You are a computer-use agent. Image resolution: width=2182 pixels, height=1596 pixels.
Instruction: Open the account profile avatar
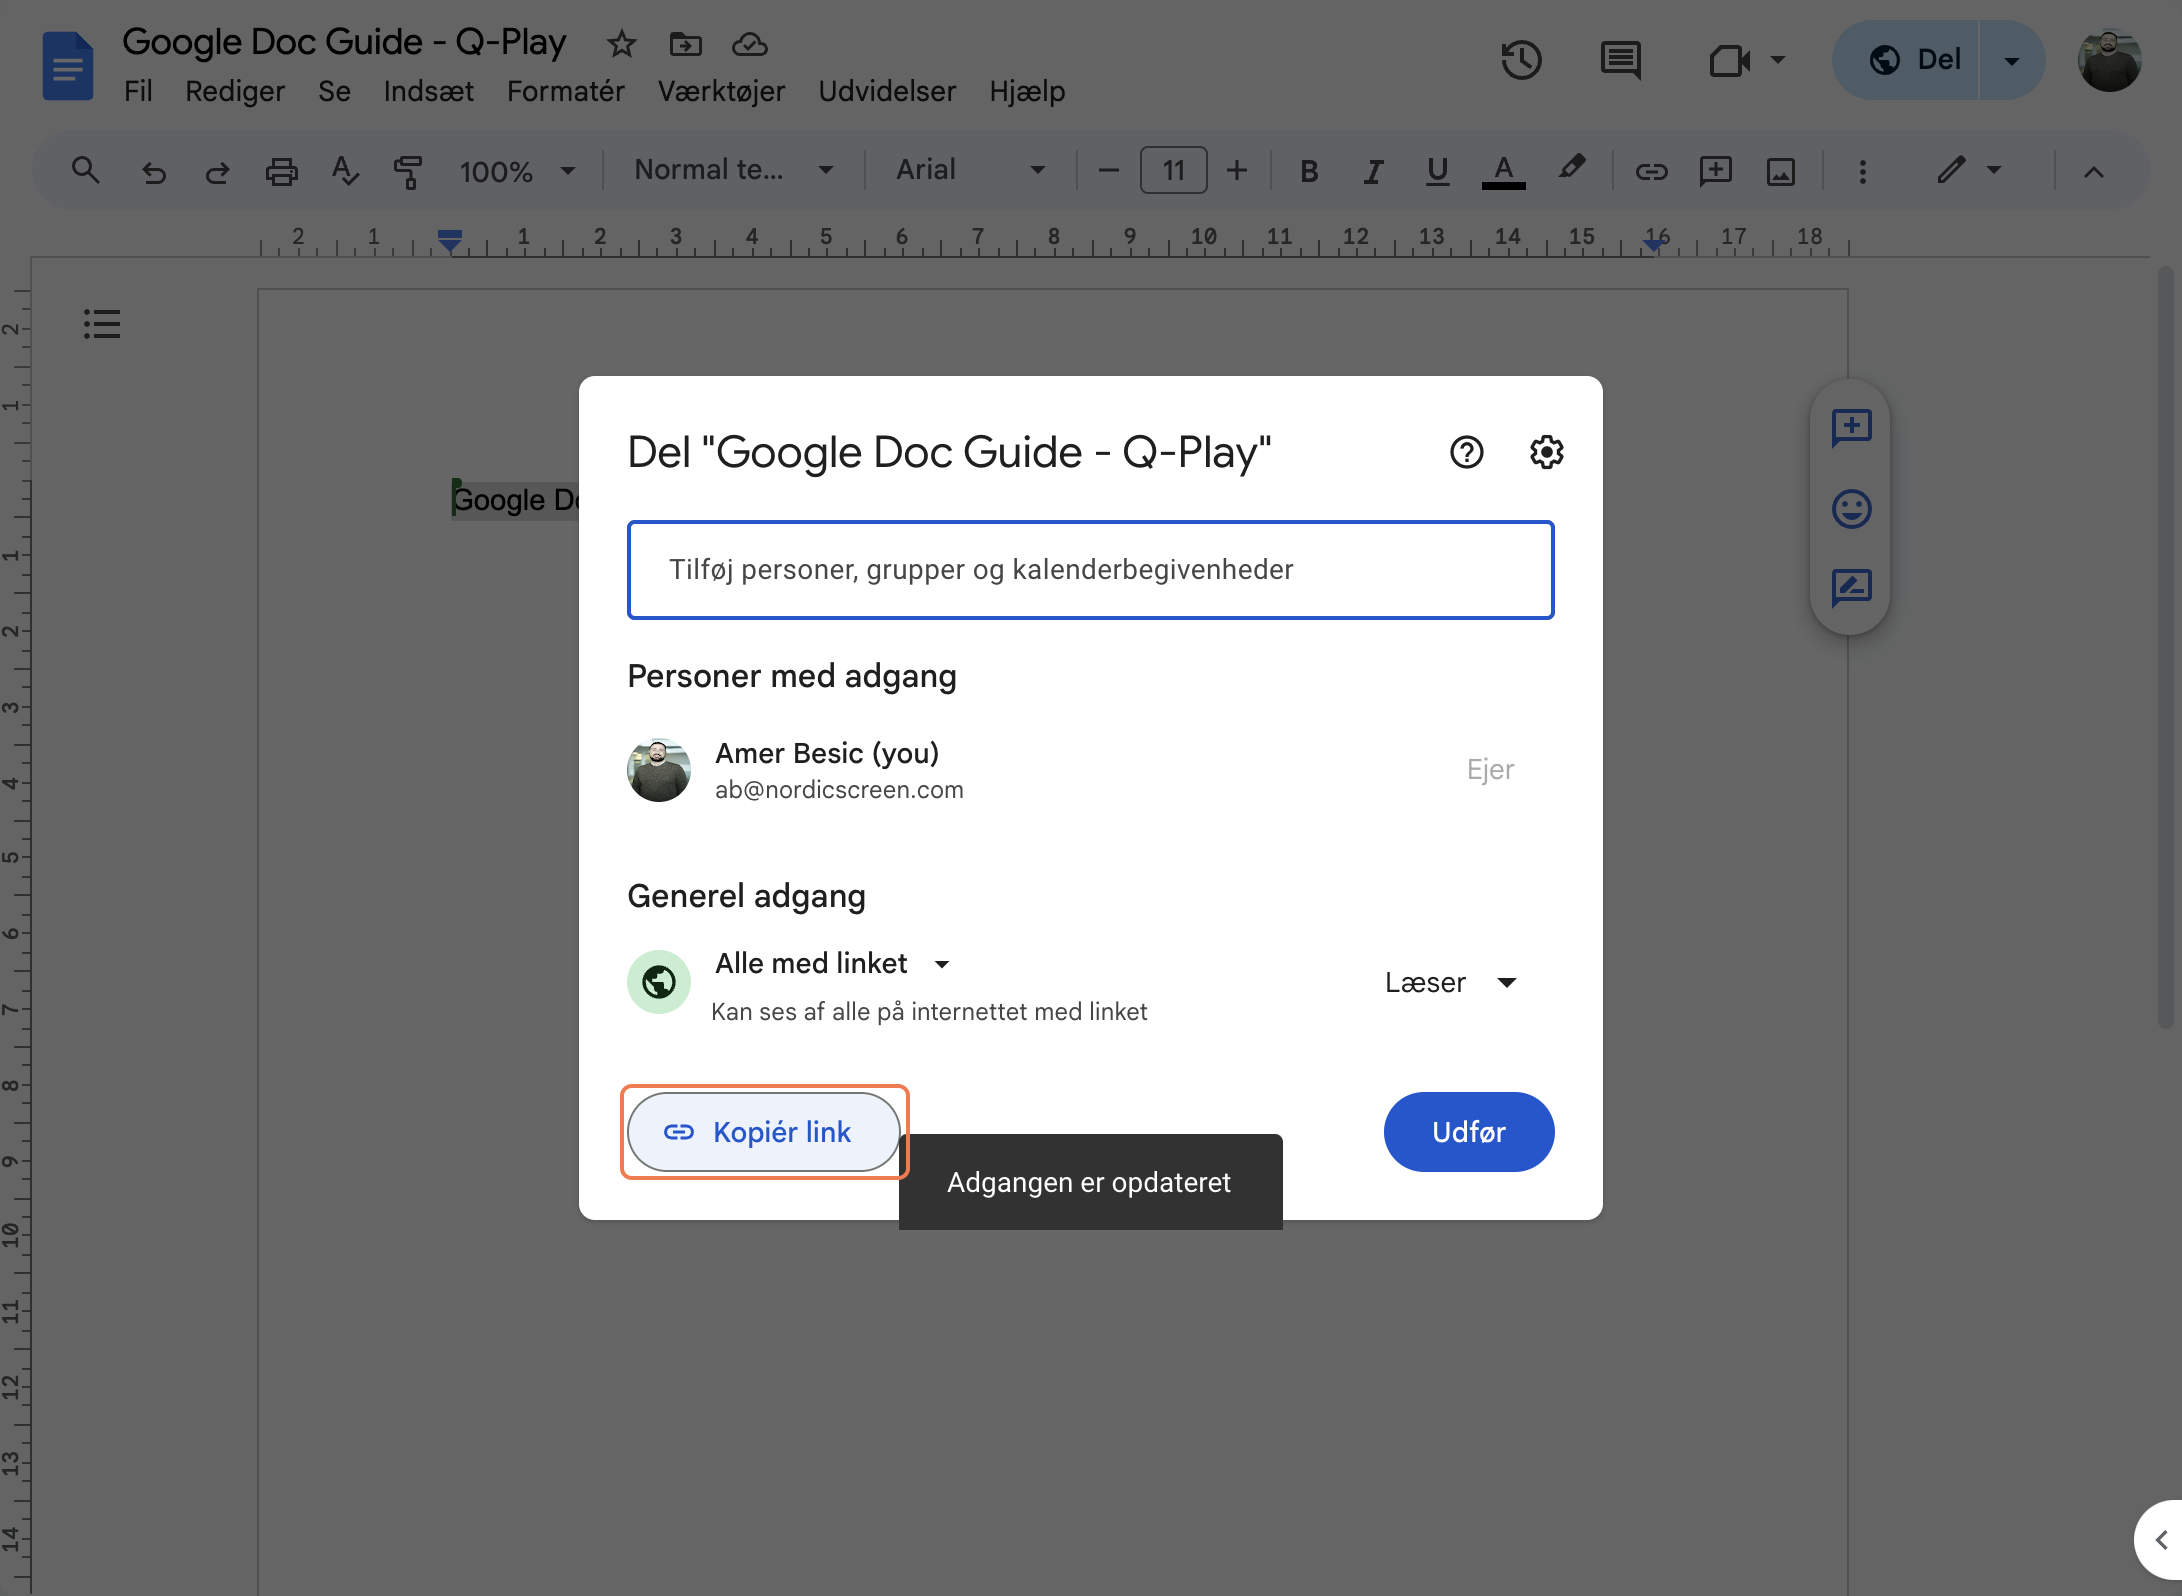pos(2109,60)
